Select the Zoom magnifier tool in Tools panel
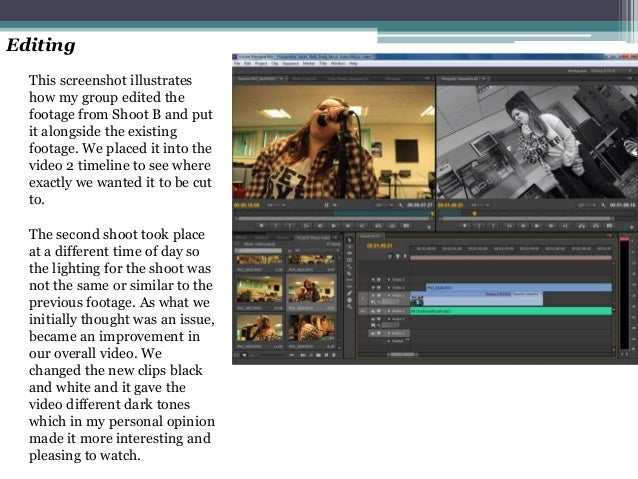 (349, 306)
